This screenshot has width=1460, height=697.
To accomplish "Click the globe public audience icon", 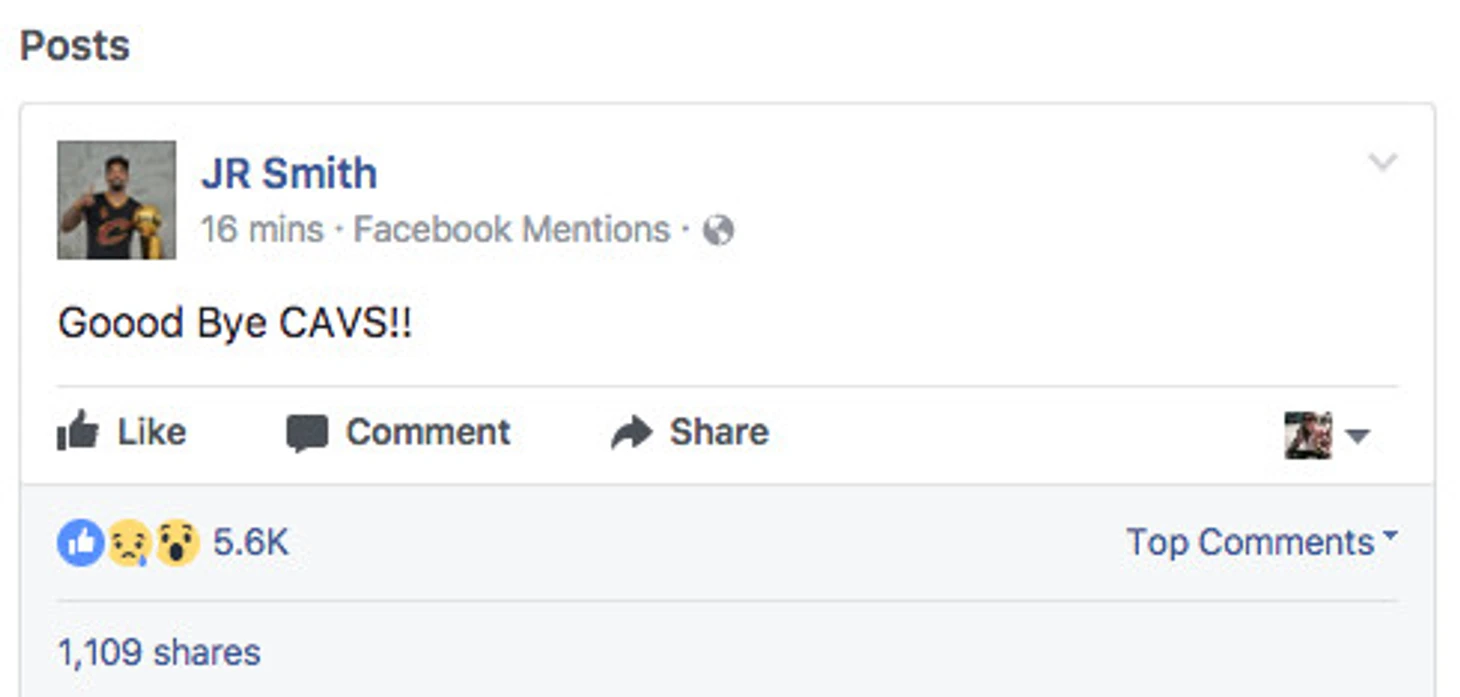I will (718, 231).
